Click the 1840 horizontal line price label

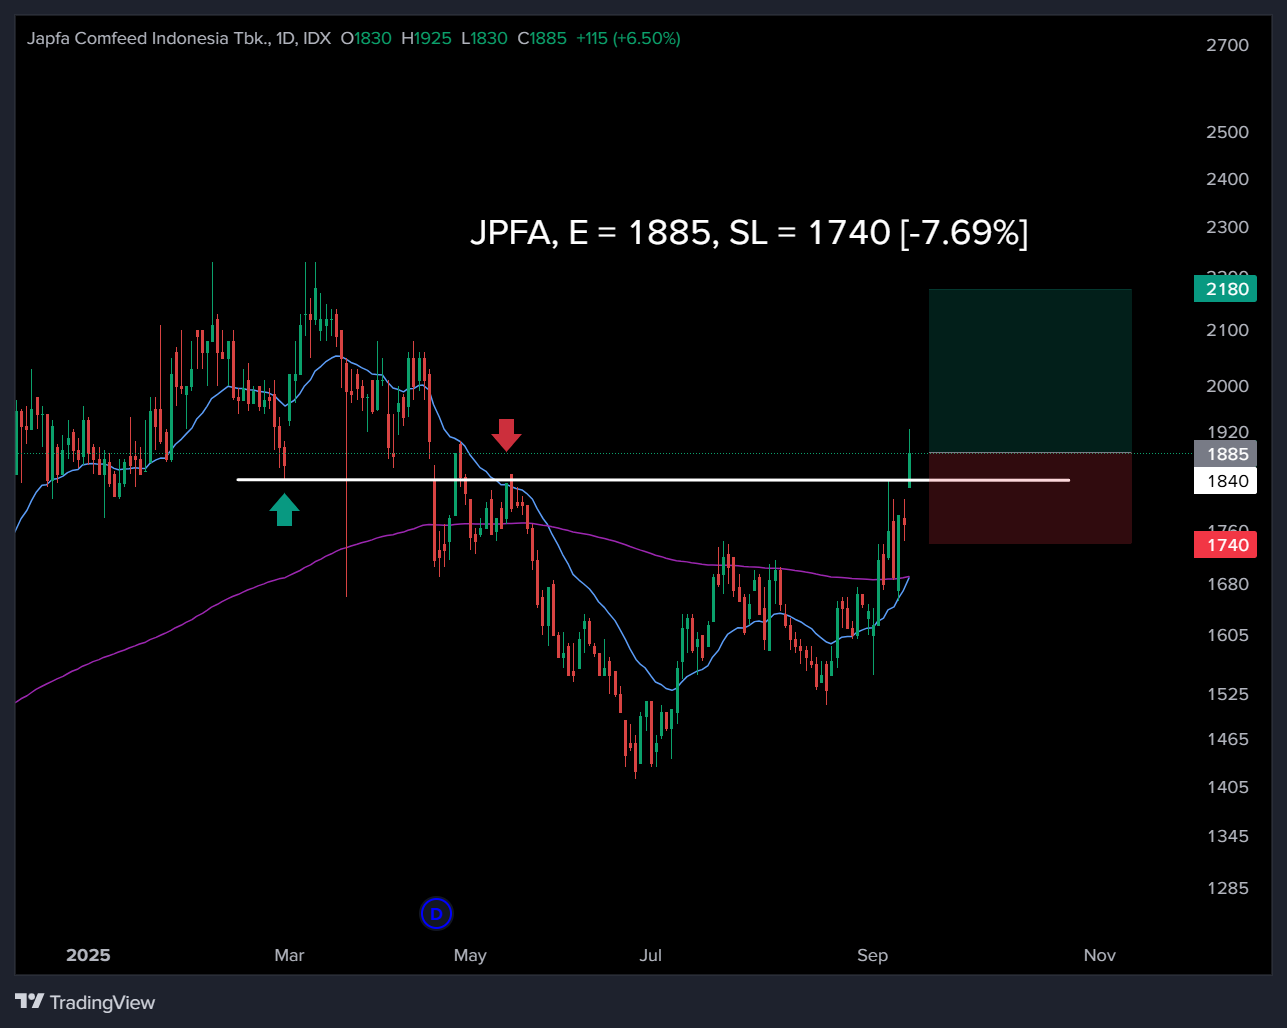(1225, 481)
